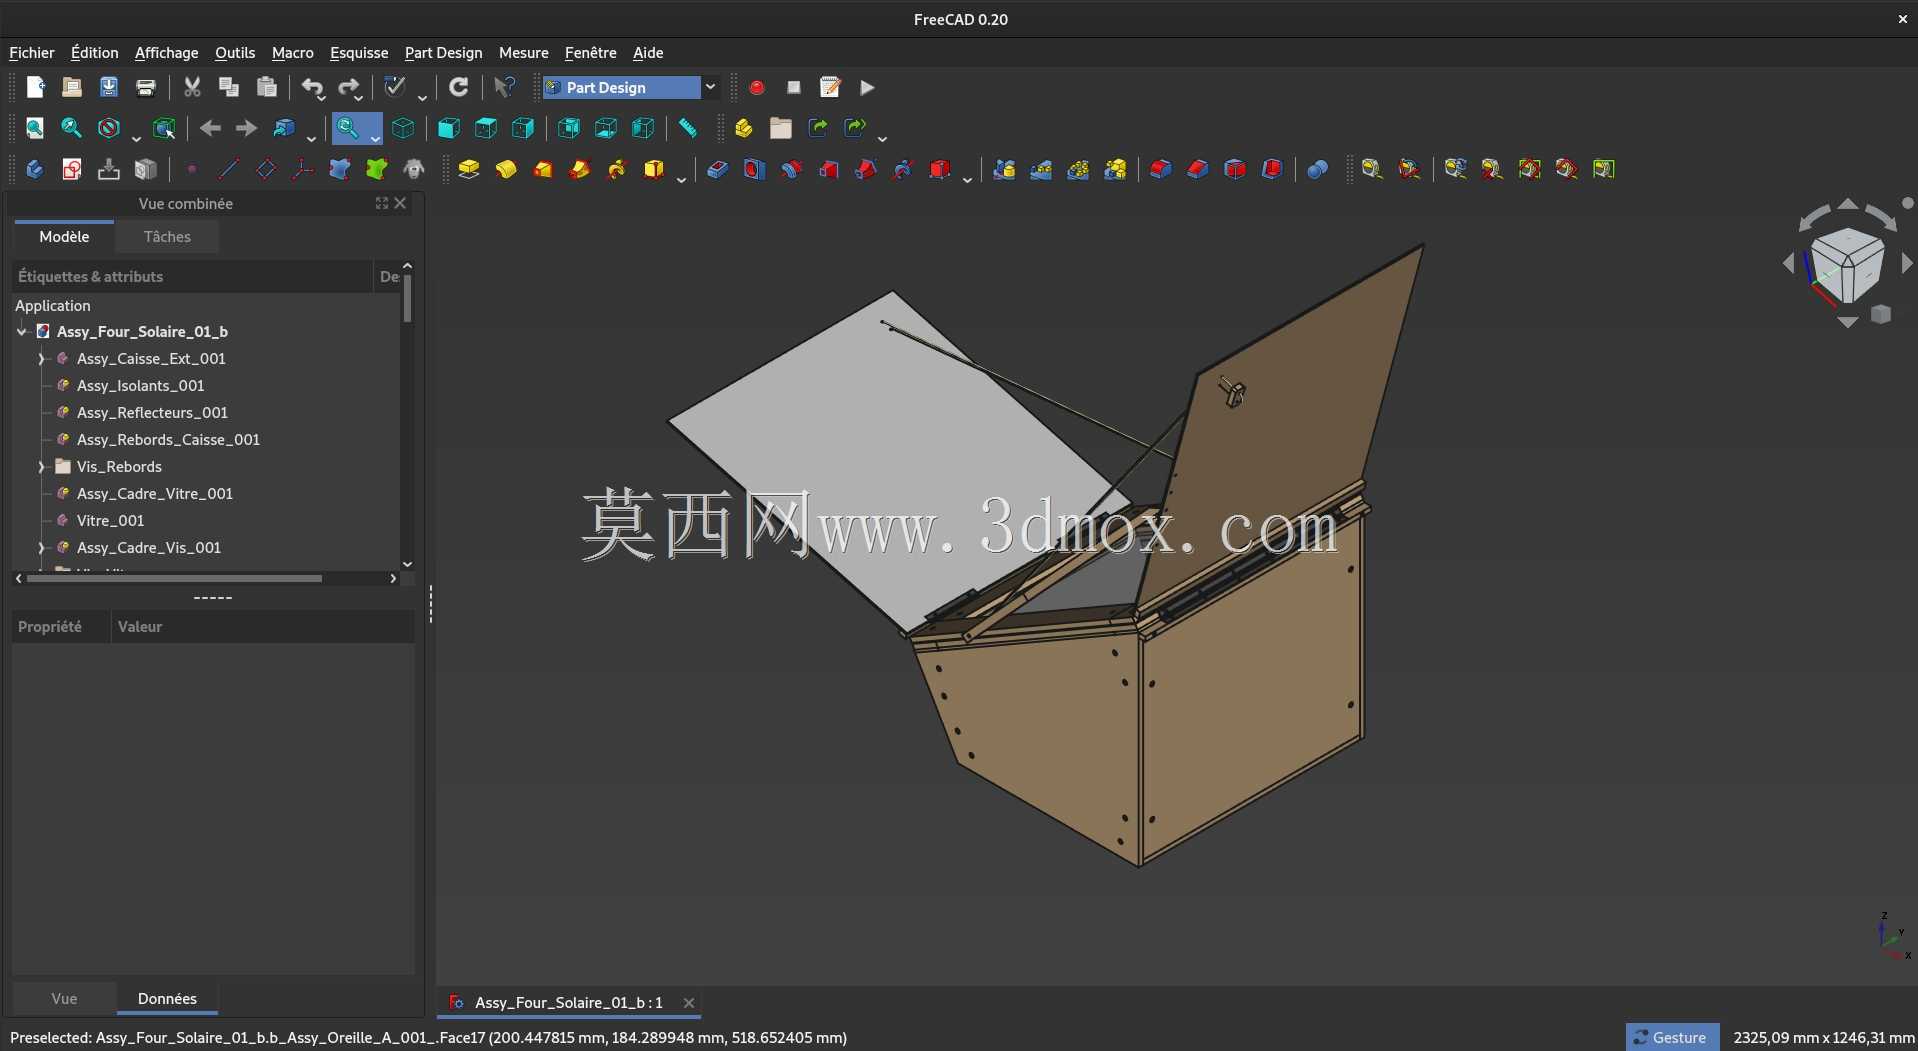This screenshot has width=1918, height=1051.
Task: Select the Hole tool
Action: (x=754, y=169)
